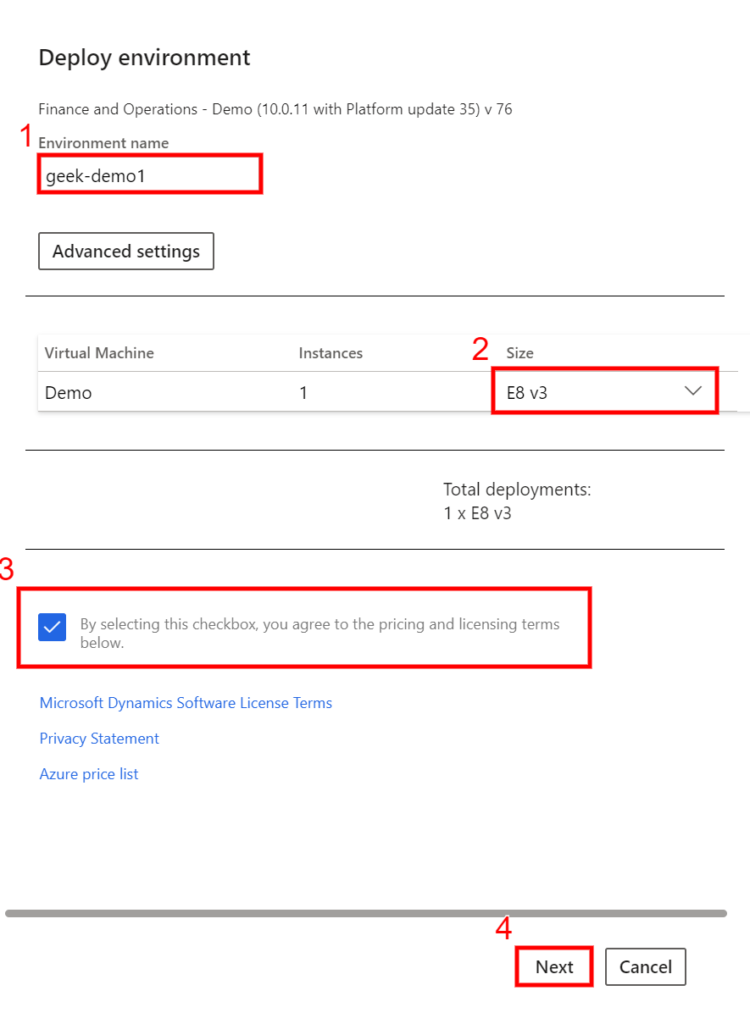Click the Virtual Machine column header

coord(99,353)
